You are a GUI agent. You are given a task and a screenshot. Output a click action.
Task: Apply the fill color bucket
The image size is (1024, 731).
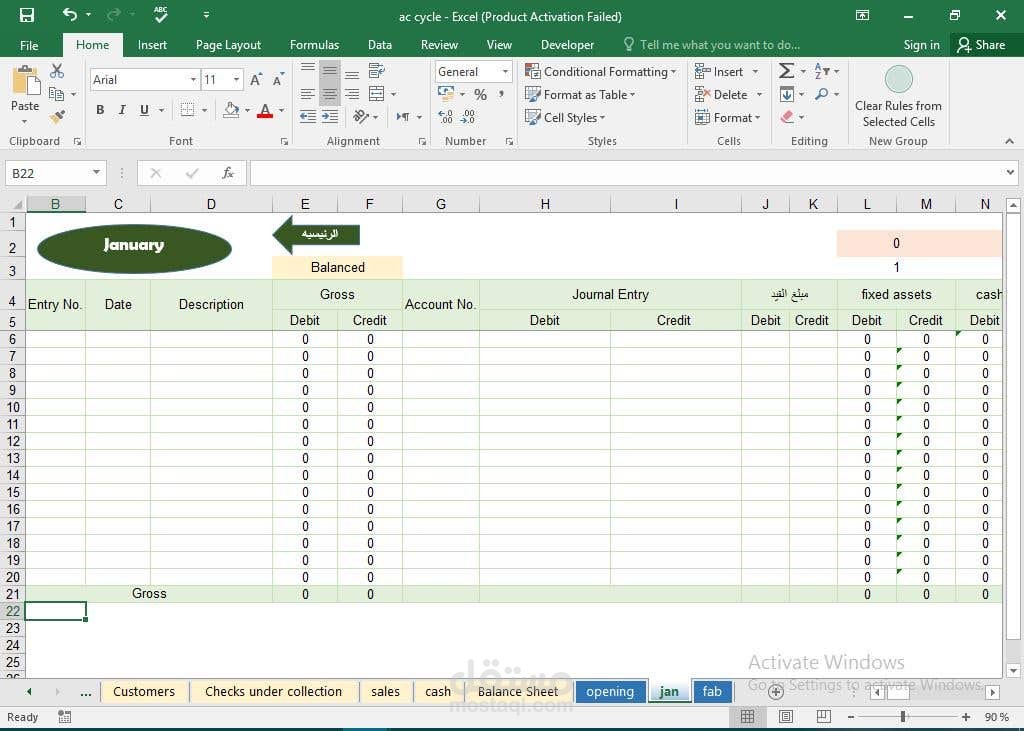[x=231, y=110]
